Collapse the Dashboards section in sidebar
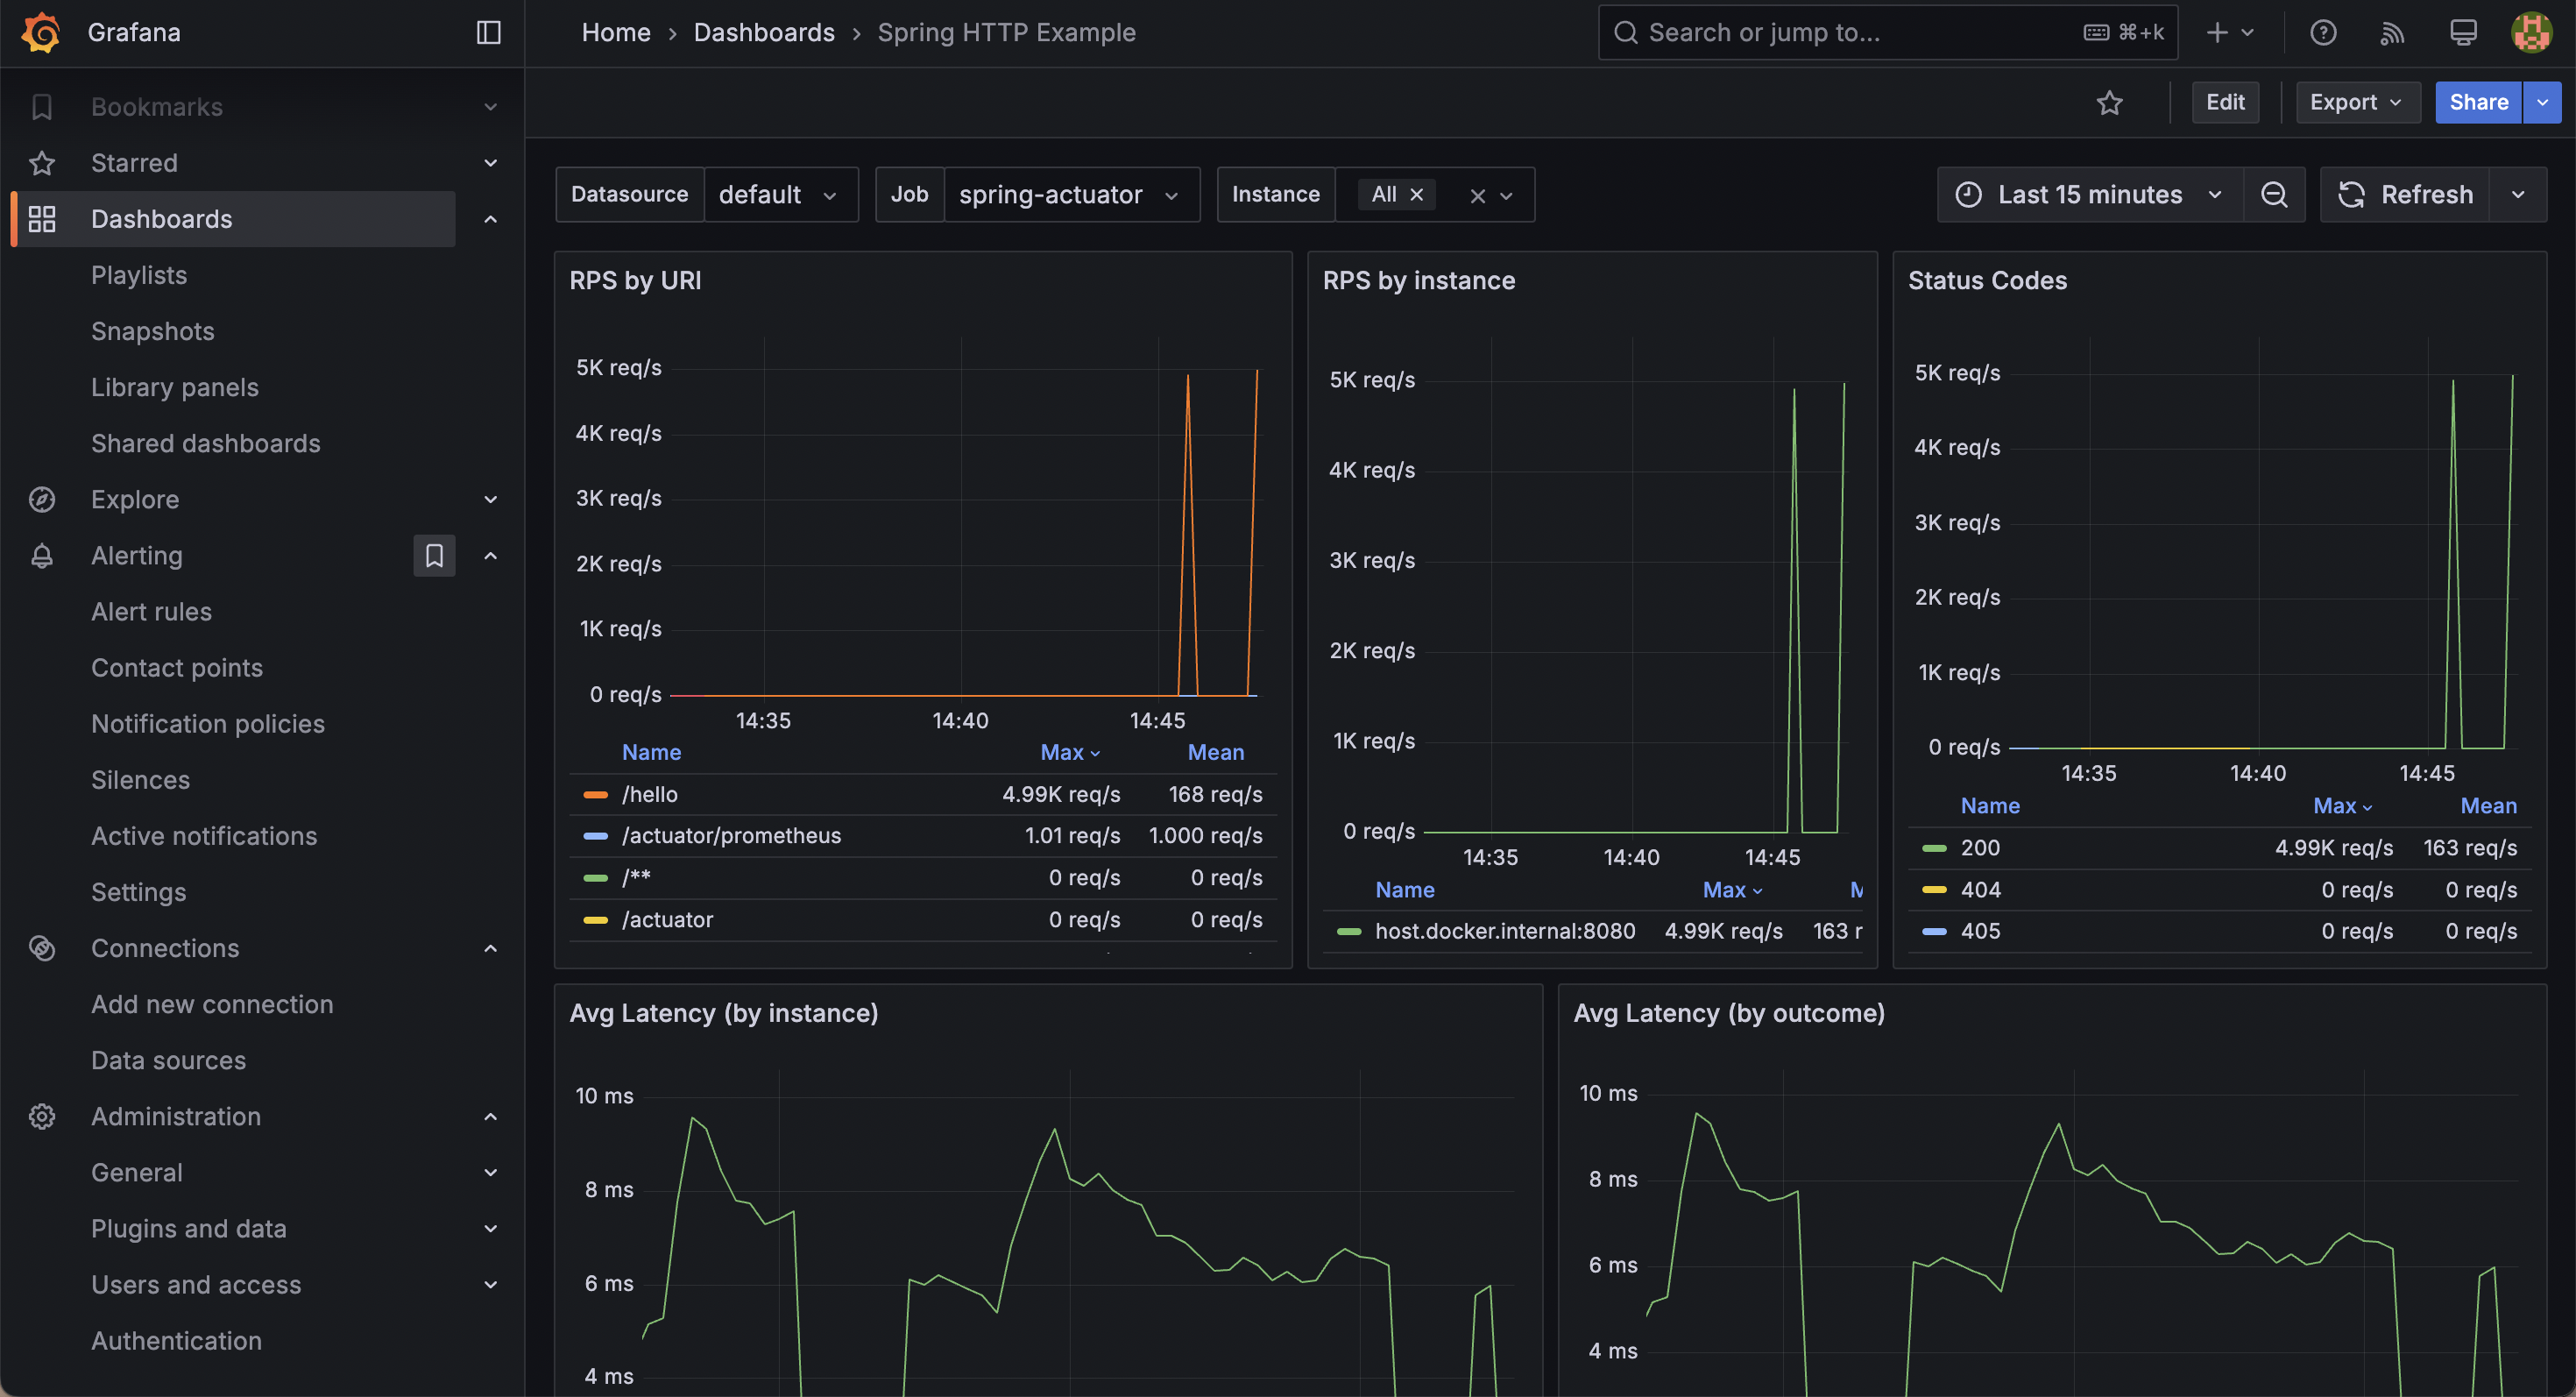Viewport: 2576px width, 1397px height. tap(490, 219)
